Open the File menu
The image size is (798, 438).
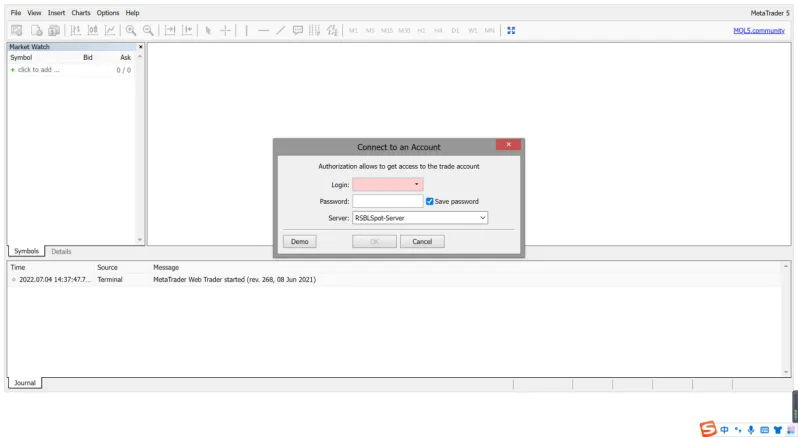(x=16, y=13)
